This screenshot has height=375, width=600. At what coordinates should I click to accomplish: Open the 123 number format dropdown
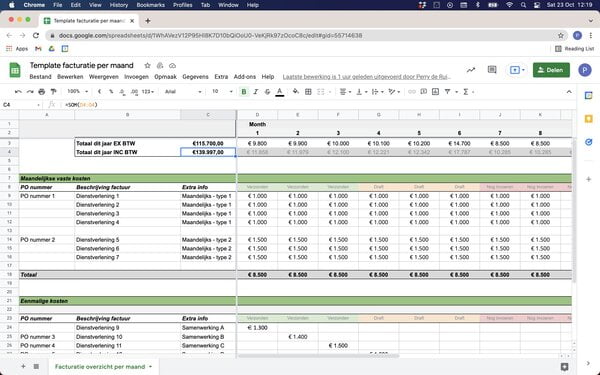pos(148,92)
